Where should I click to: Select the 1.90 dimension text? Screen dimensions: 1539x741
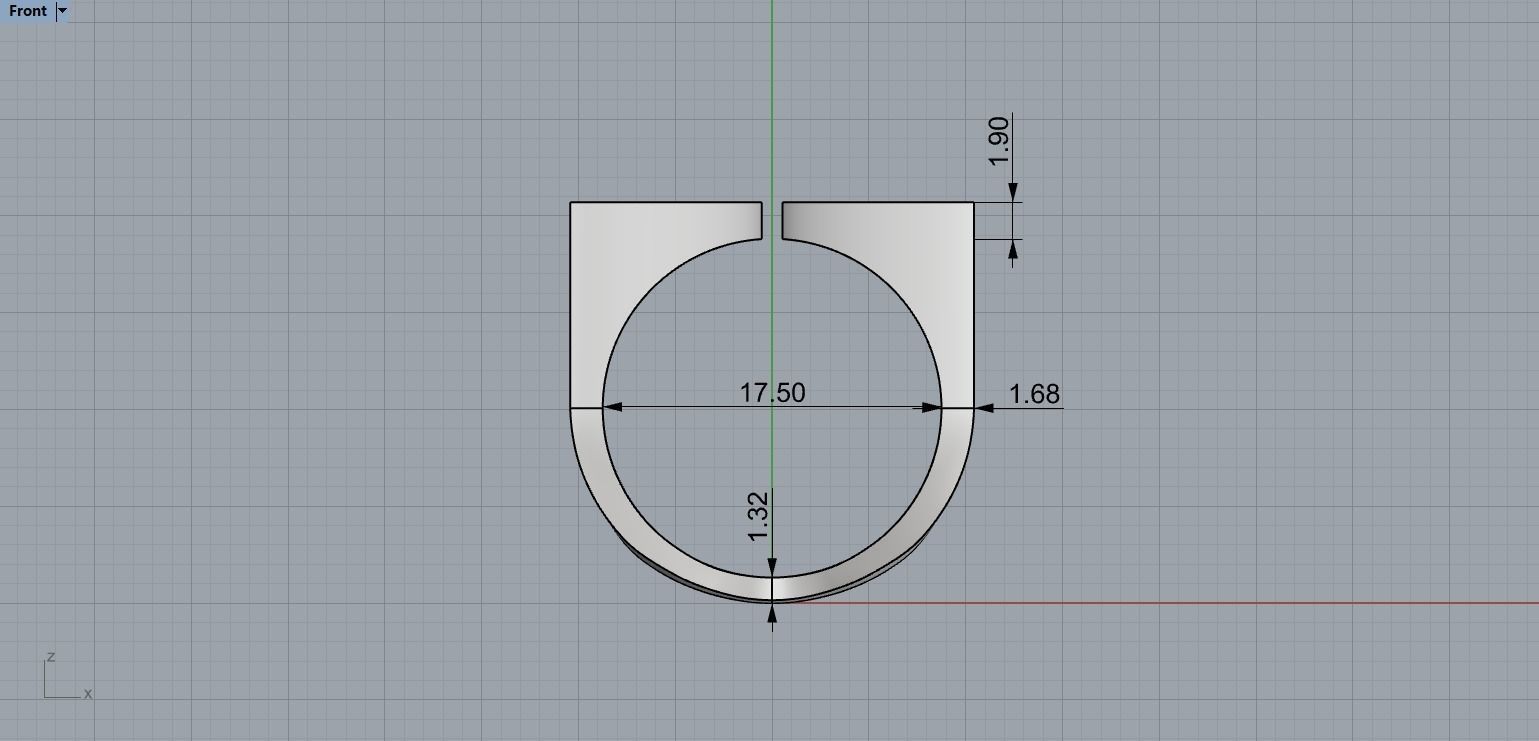click(998, 142)
